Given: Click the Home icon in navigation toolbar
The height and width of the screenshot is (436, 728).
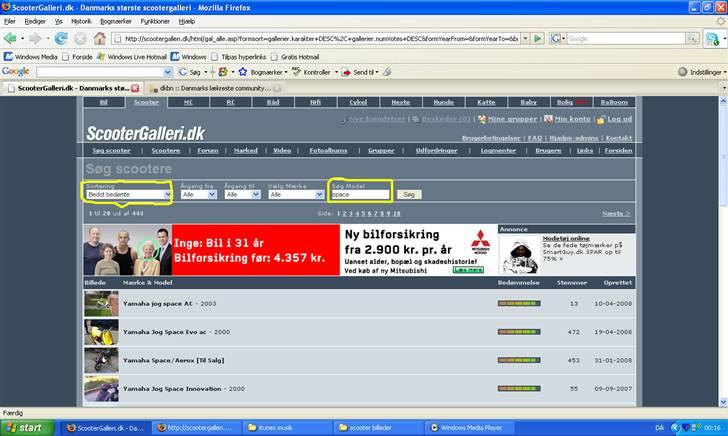Looking at the screenshot, I should [101, 38].
